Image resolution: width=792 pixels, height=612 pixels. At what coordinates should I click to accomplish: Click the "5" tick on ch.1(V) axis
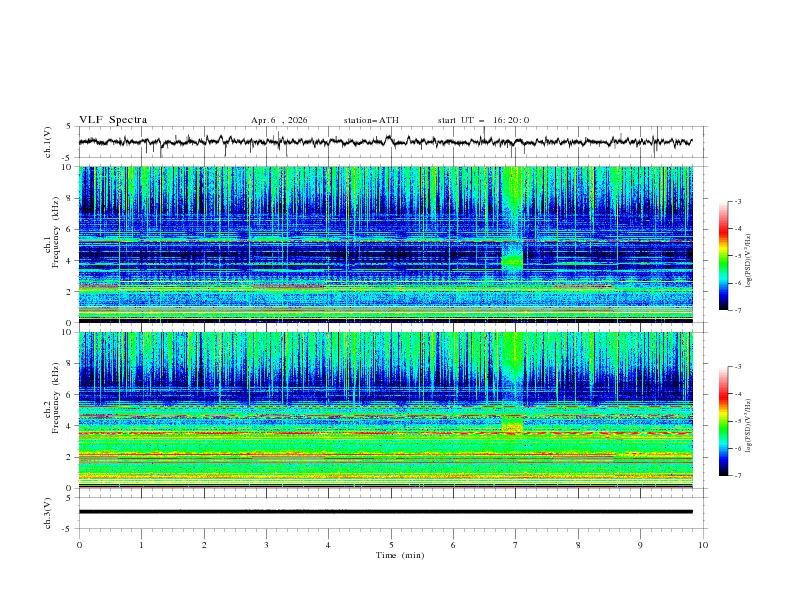(x=69, y=126)
